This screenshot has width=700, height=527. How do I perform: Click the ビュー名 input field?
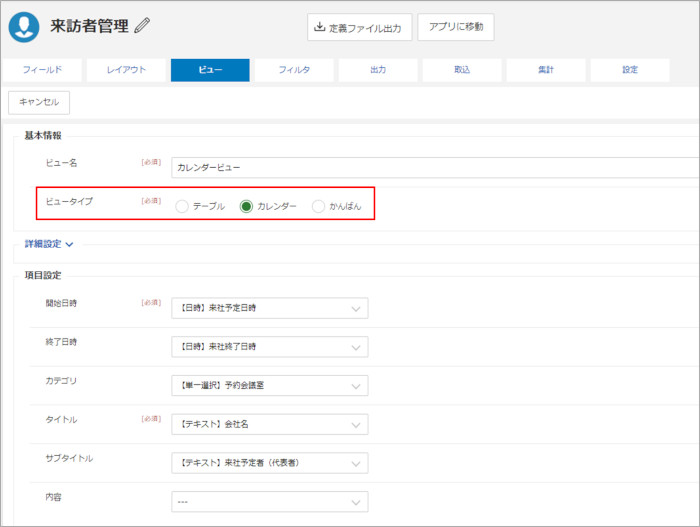tap(435, 167)
